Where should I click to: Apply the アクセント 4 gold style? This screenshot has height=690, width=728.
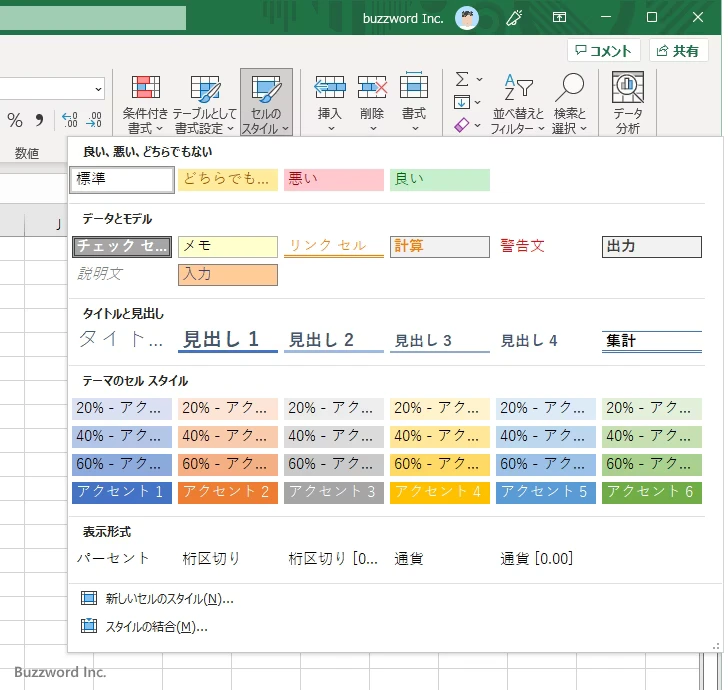click(440, 492)
